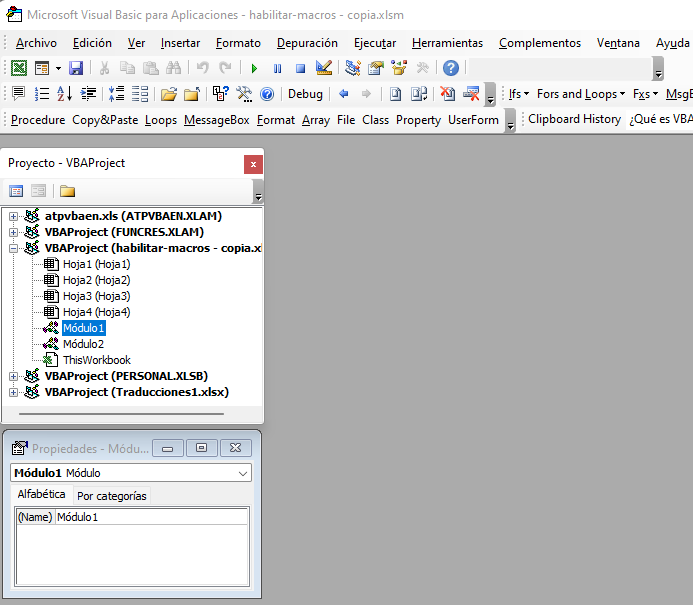
Task: Open the Archivo menu
Action: [x=36, y=43]
